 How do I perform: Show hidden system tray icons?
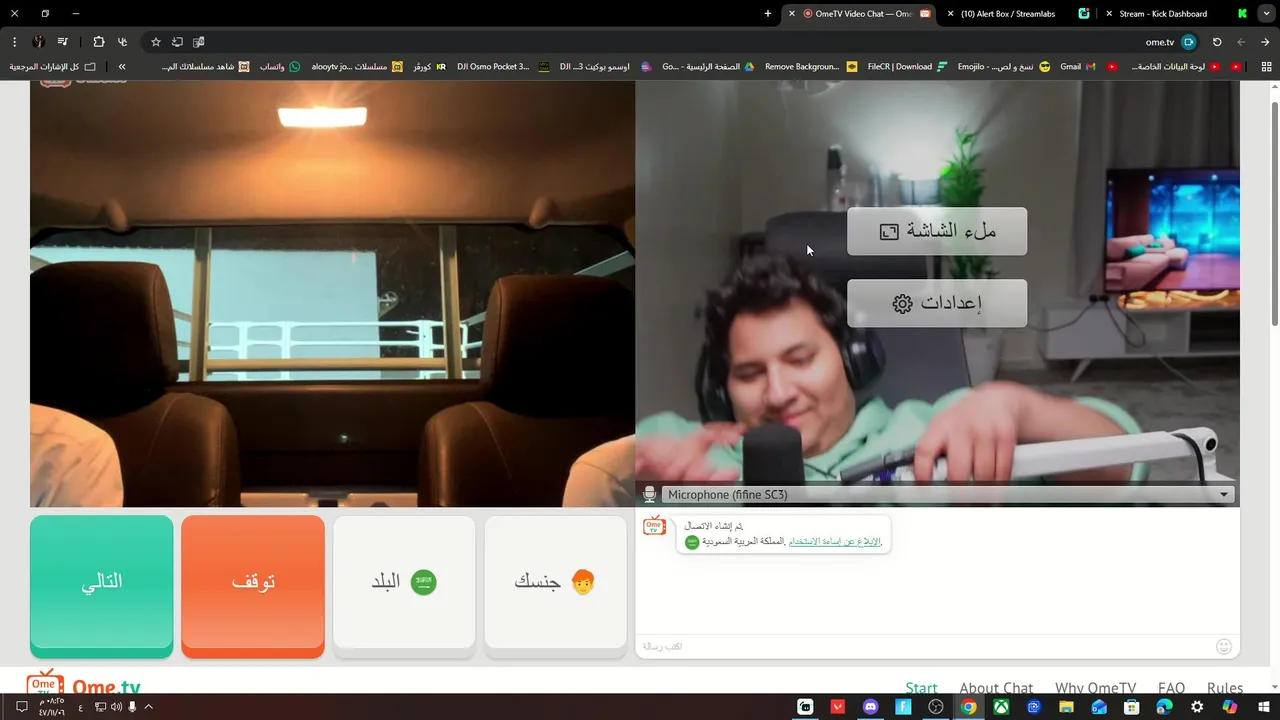click(x=148, y=707)
